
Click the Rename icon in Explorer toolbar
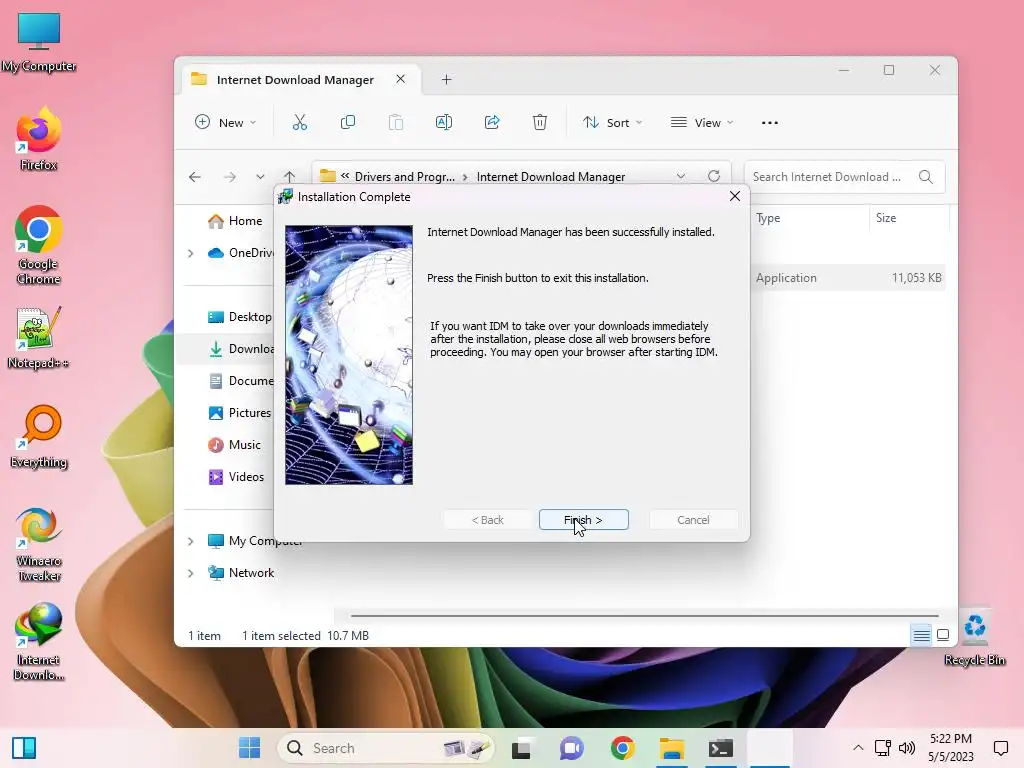(444, 122)
